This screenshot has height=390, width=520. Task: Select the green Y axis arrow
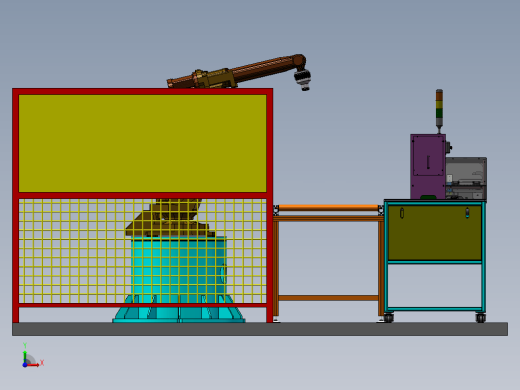click(x=25, y=356)
